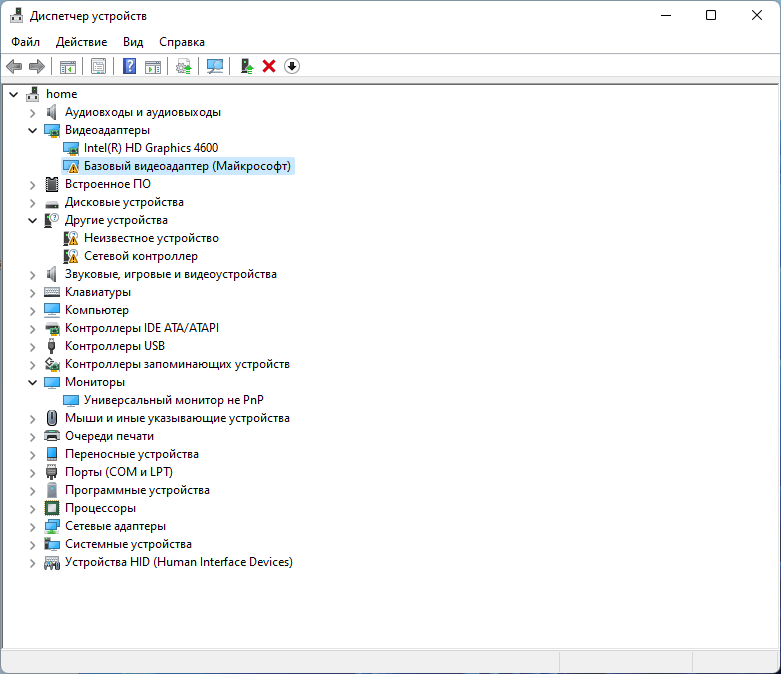781x674 pixels.
Task: Select Универсальный монитор не PnP
Action: point(174,400)
